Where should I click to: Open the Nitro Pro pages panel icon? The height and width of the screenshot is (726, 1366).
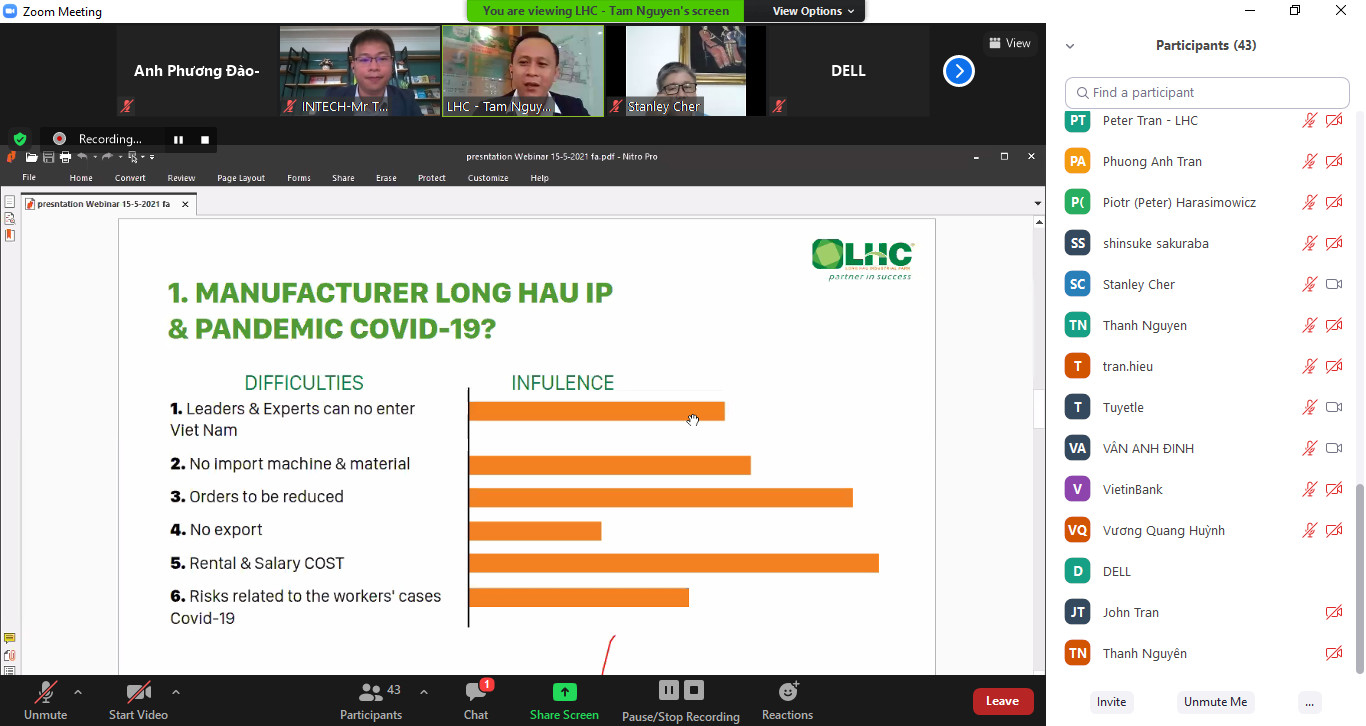coord(10,202)
